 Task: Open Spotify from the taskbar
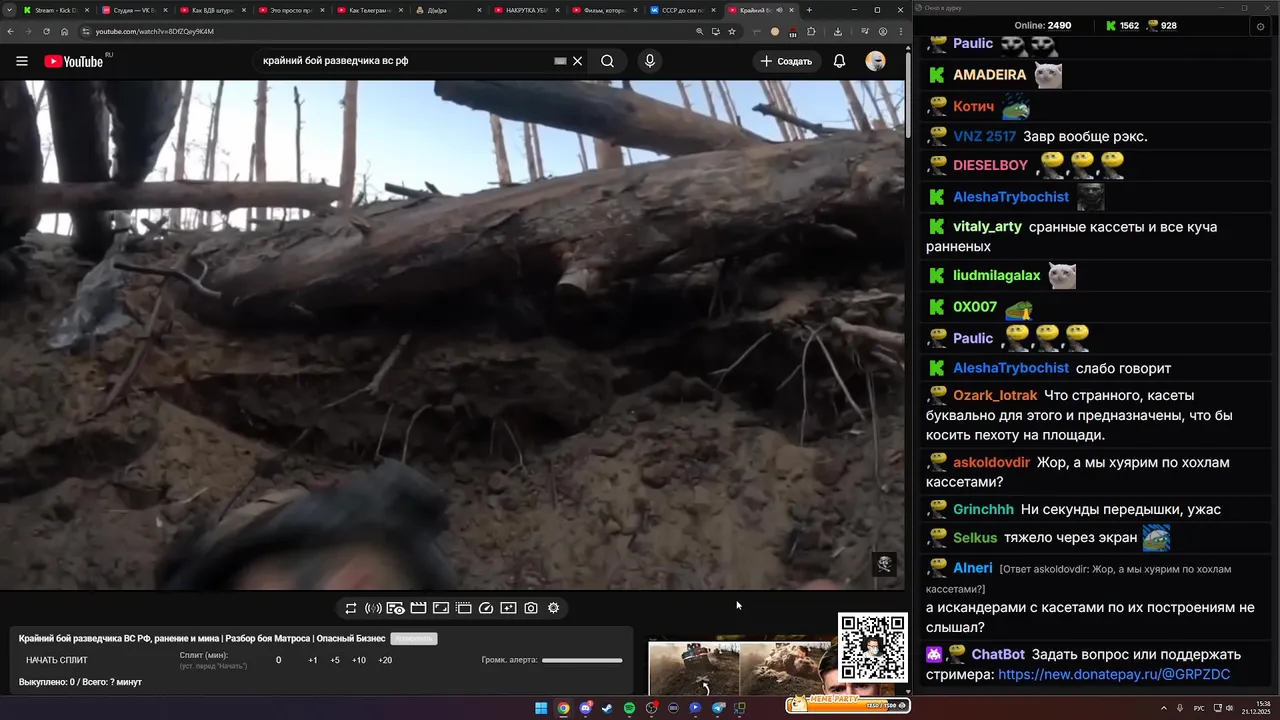coord(629,708)
